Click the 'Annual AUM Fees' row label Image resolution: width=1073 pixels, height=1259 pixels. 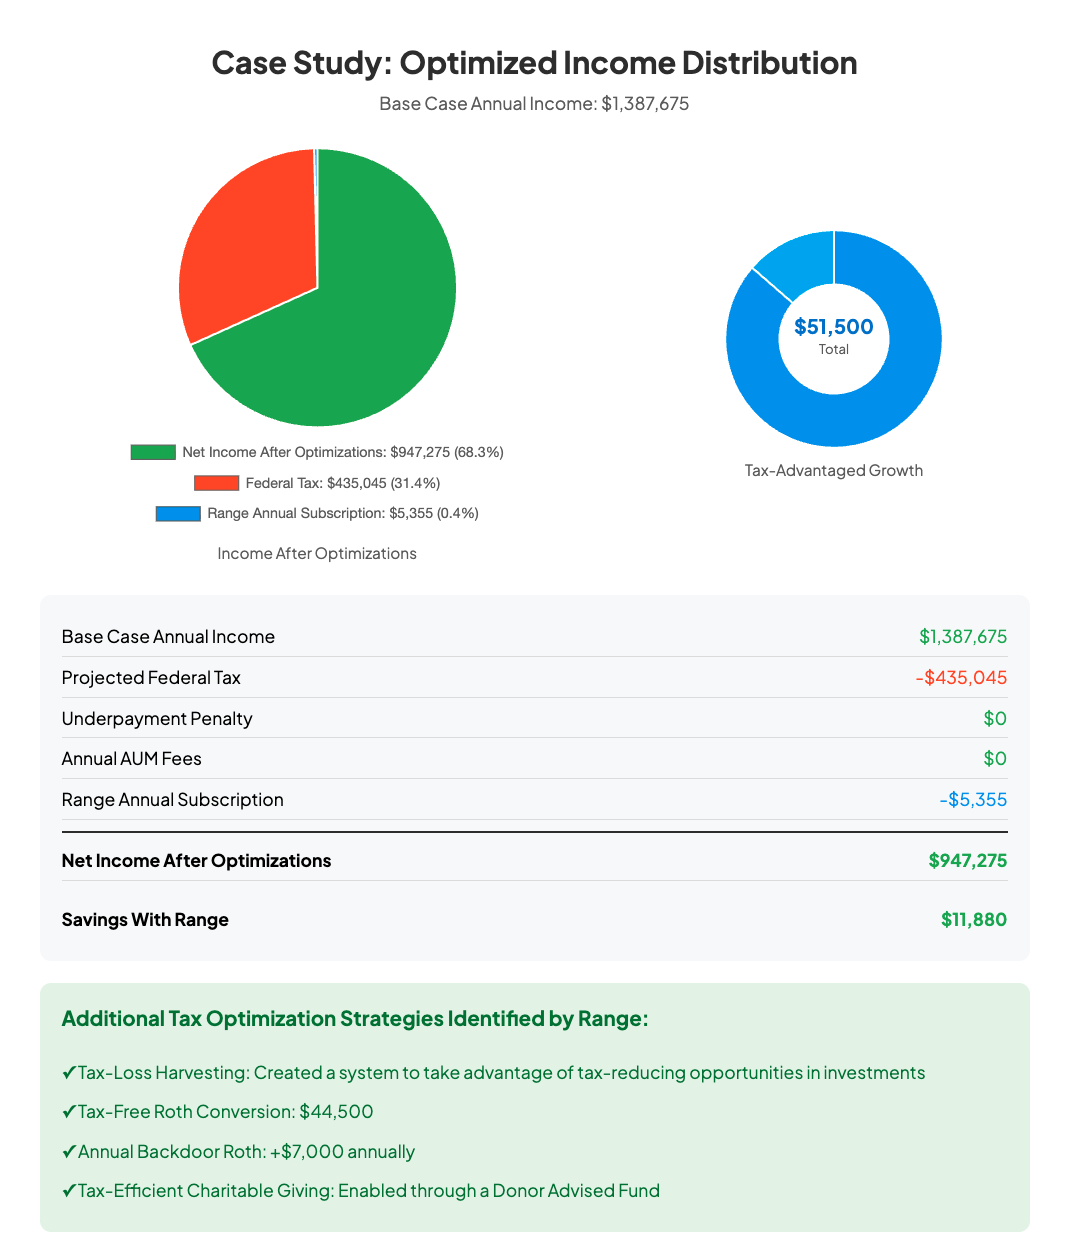[x=132, y=759]
